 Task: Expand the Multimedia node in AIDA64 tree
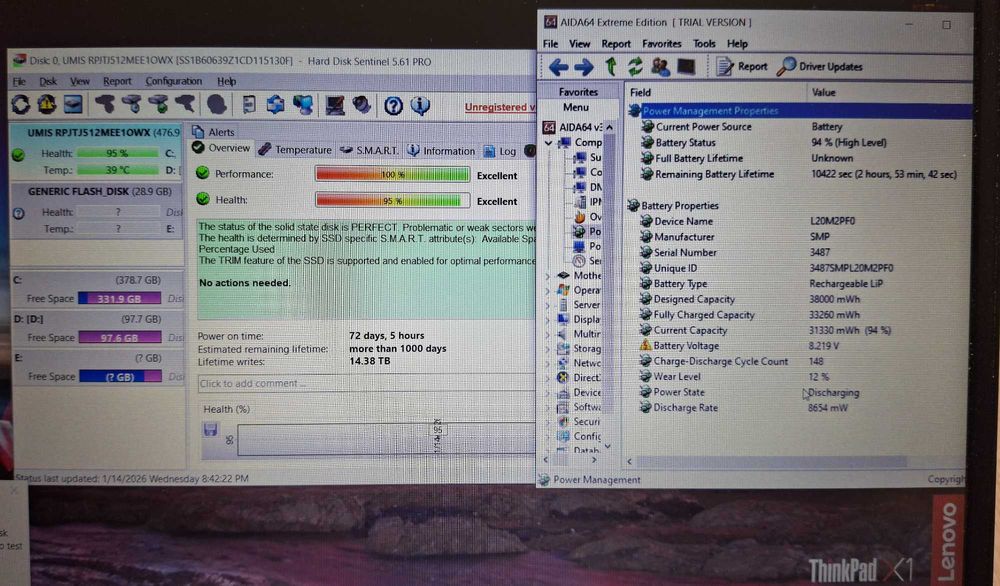[548, 334]
